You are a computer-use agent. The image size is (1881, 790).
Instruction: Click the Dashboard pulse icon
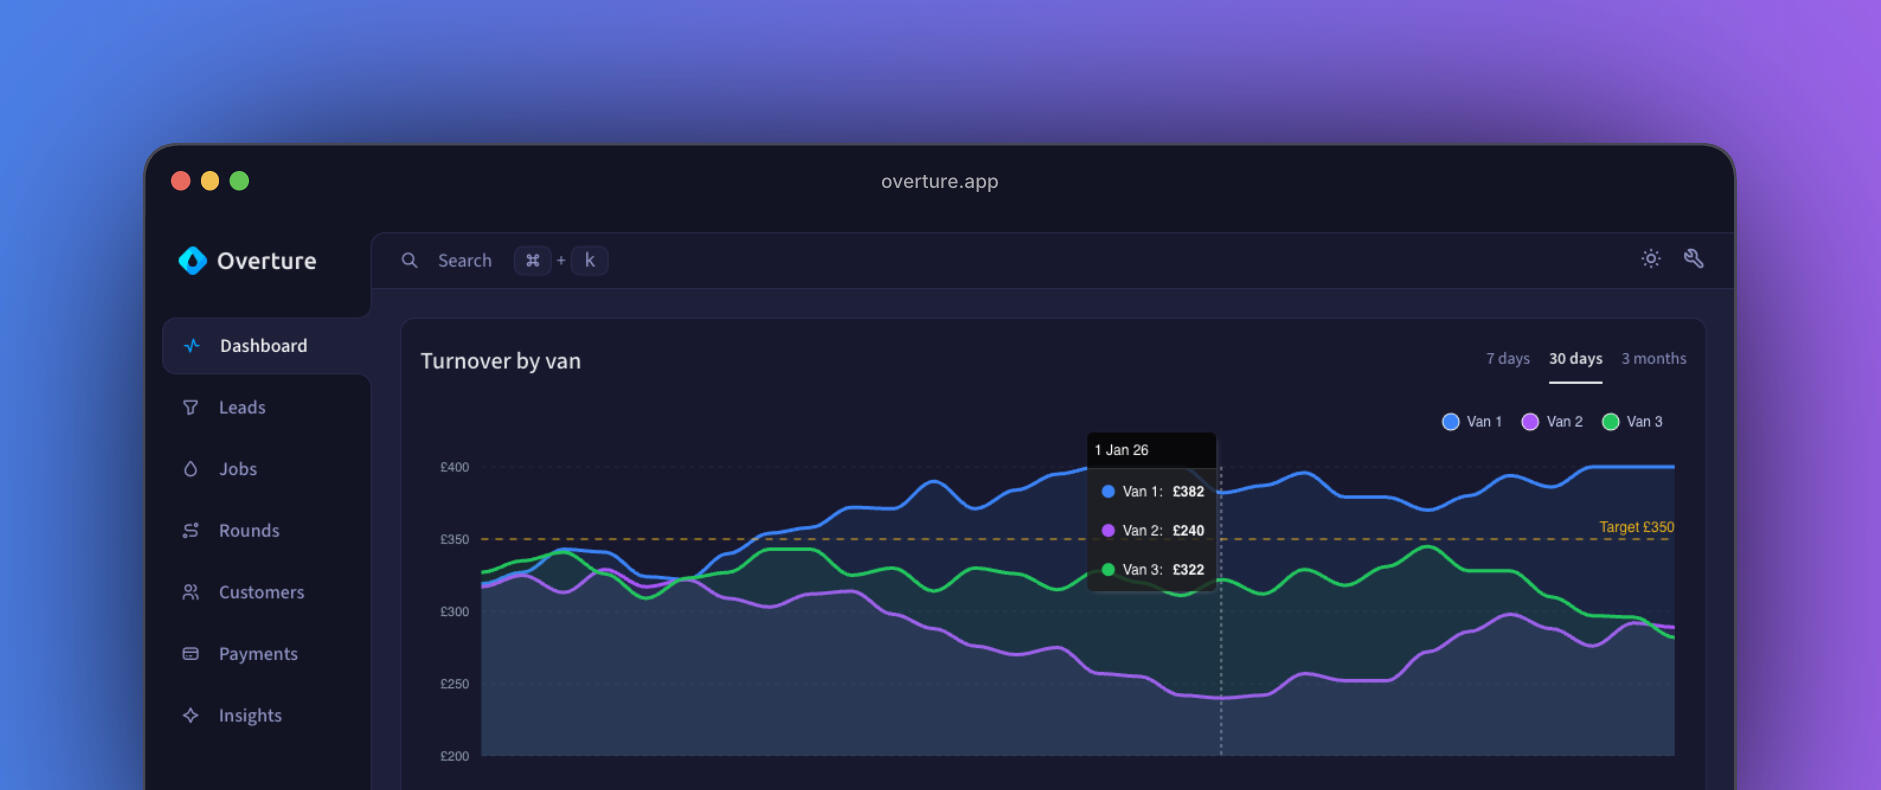192,346
